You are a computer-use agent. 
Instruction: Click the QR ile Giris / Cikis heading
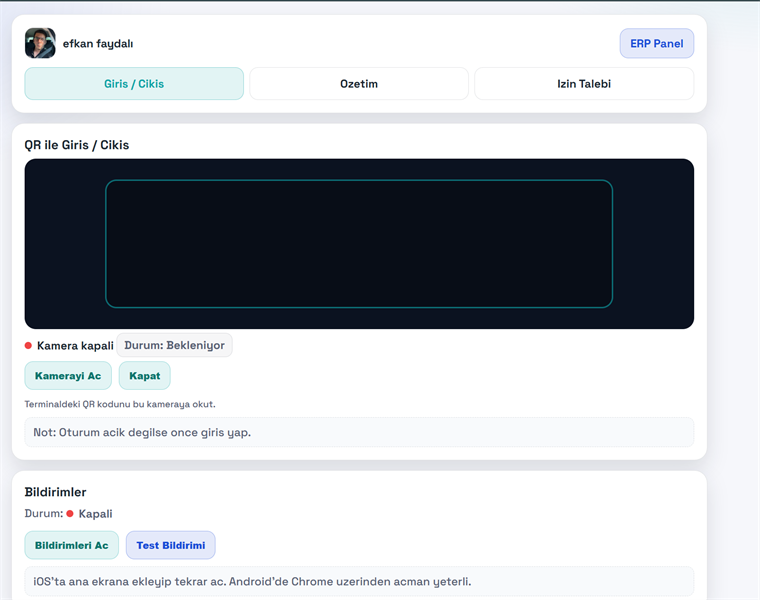[x=77, y=145]
